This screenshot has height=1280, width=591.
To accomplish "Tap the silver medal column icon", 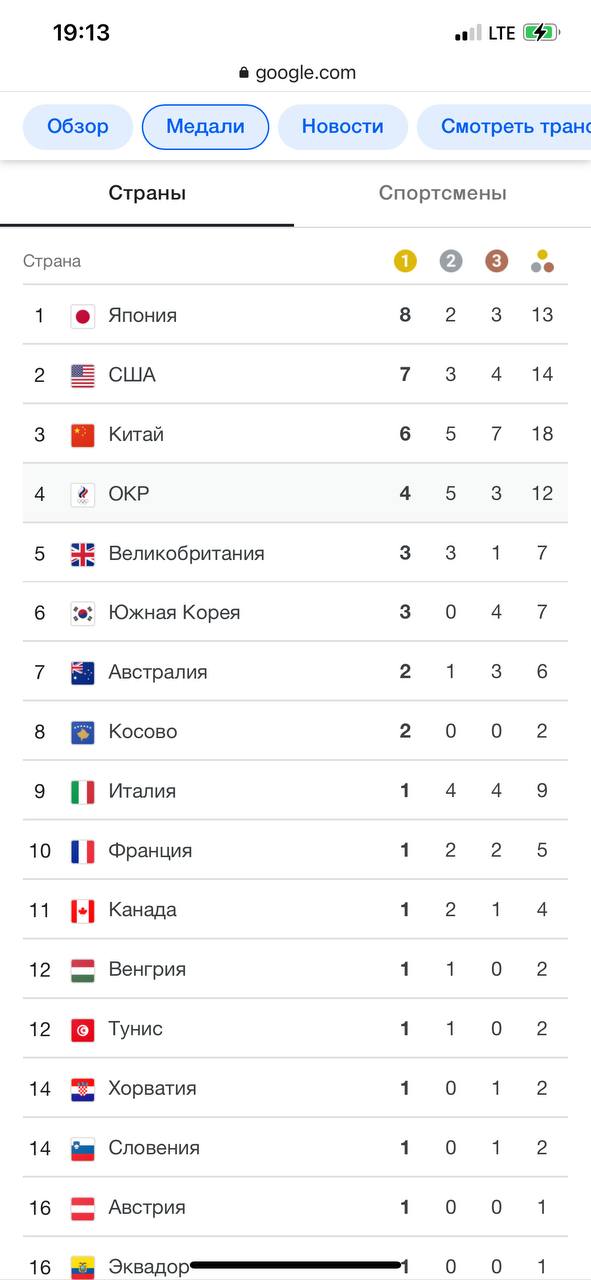I will (451, 261).
